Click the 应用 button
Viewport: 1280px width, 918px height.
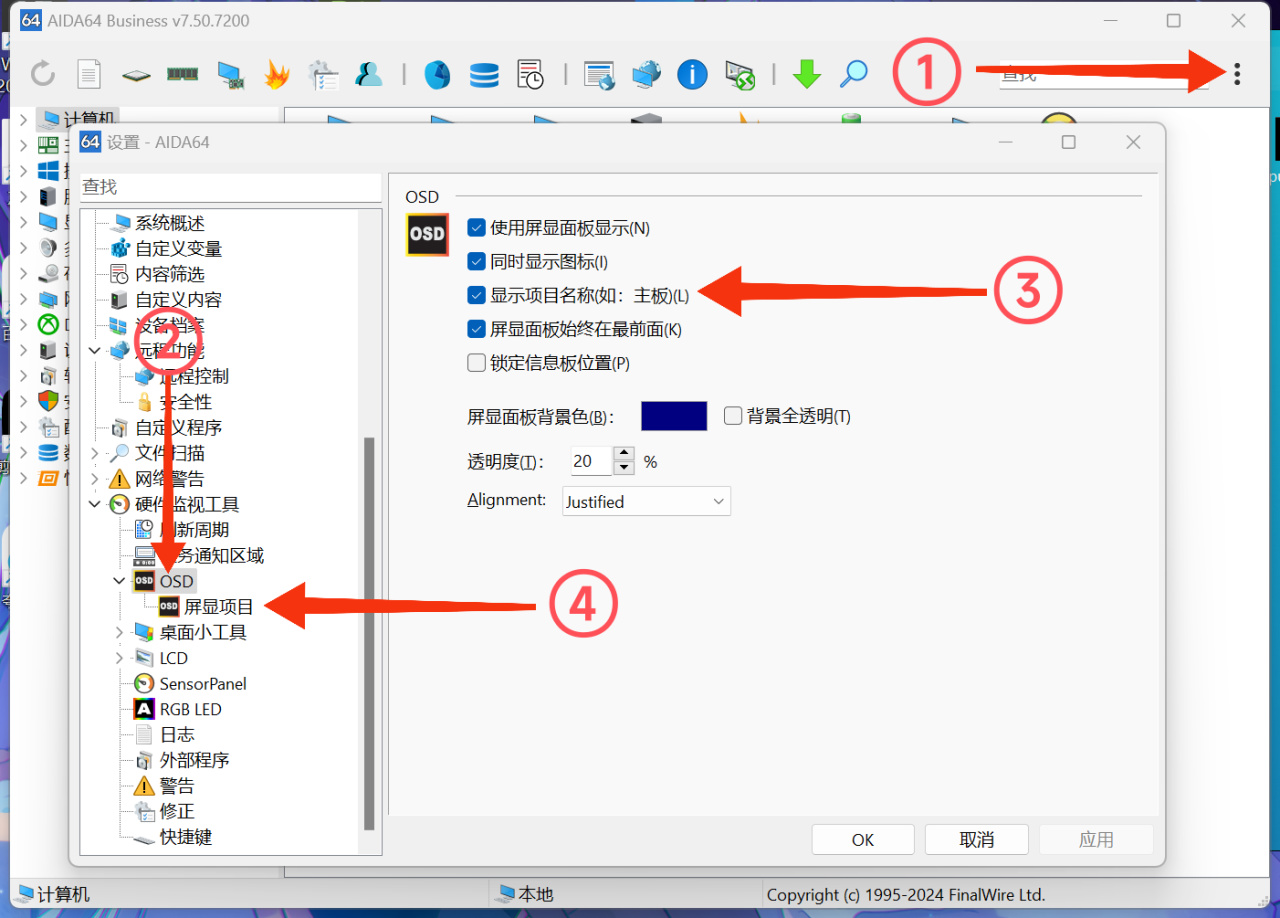point(1096,840)
